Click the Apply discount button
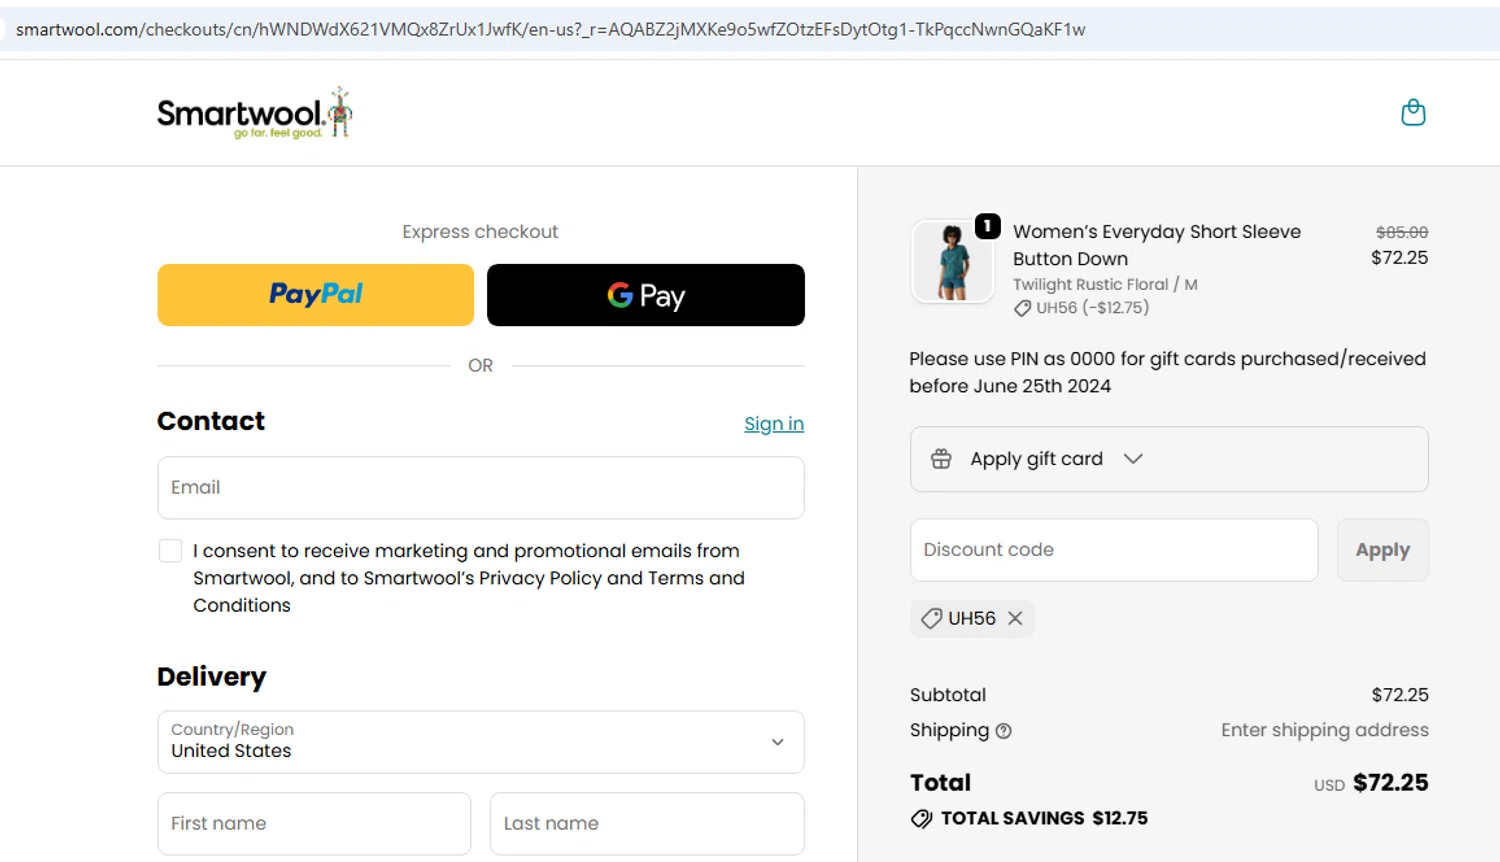The height and width of the screenshot is (862, 1500). [x=1383, y=550]
